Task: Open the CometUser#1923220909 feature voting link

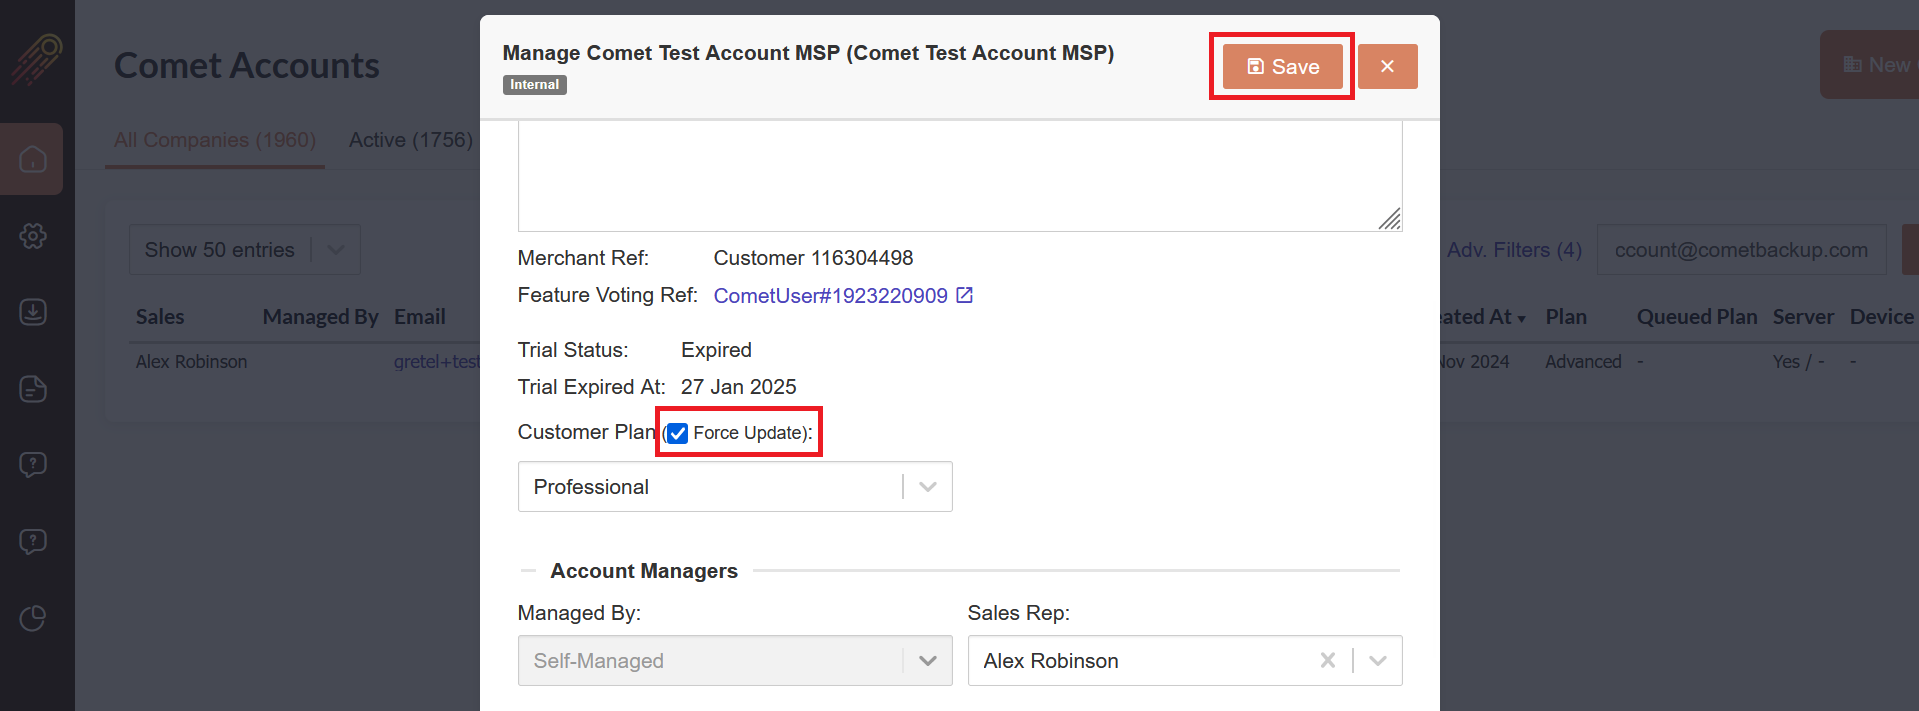Action: pos(830,296)
